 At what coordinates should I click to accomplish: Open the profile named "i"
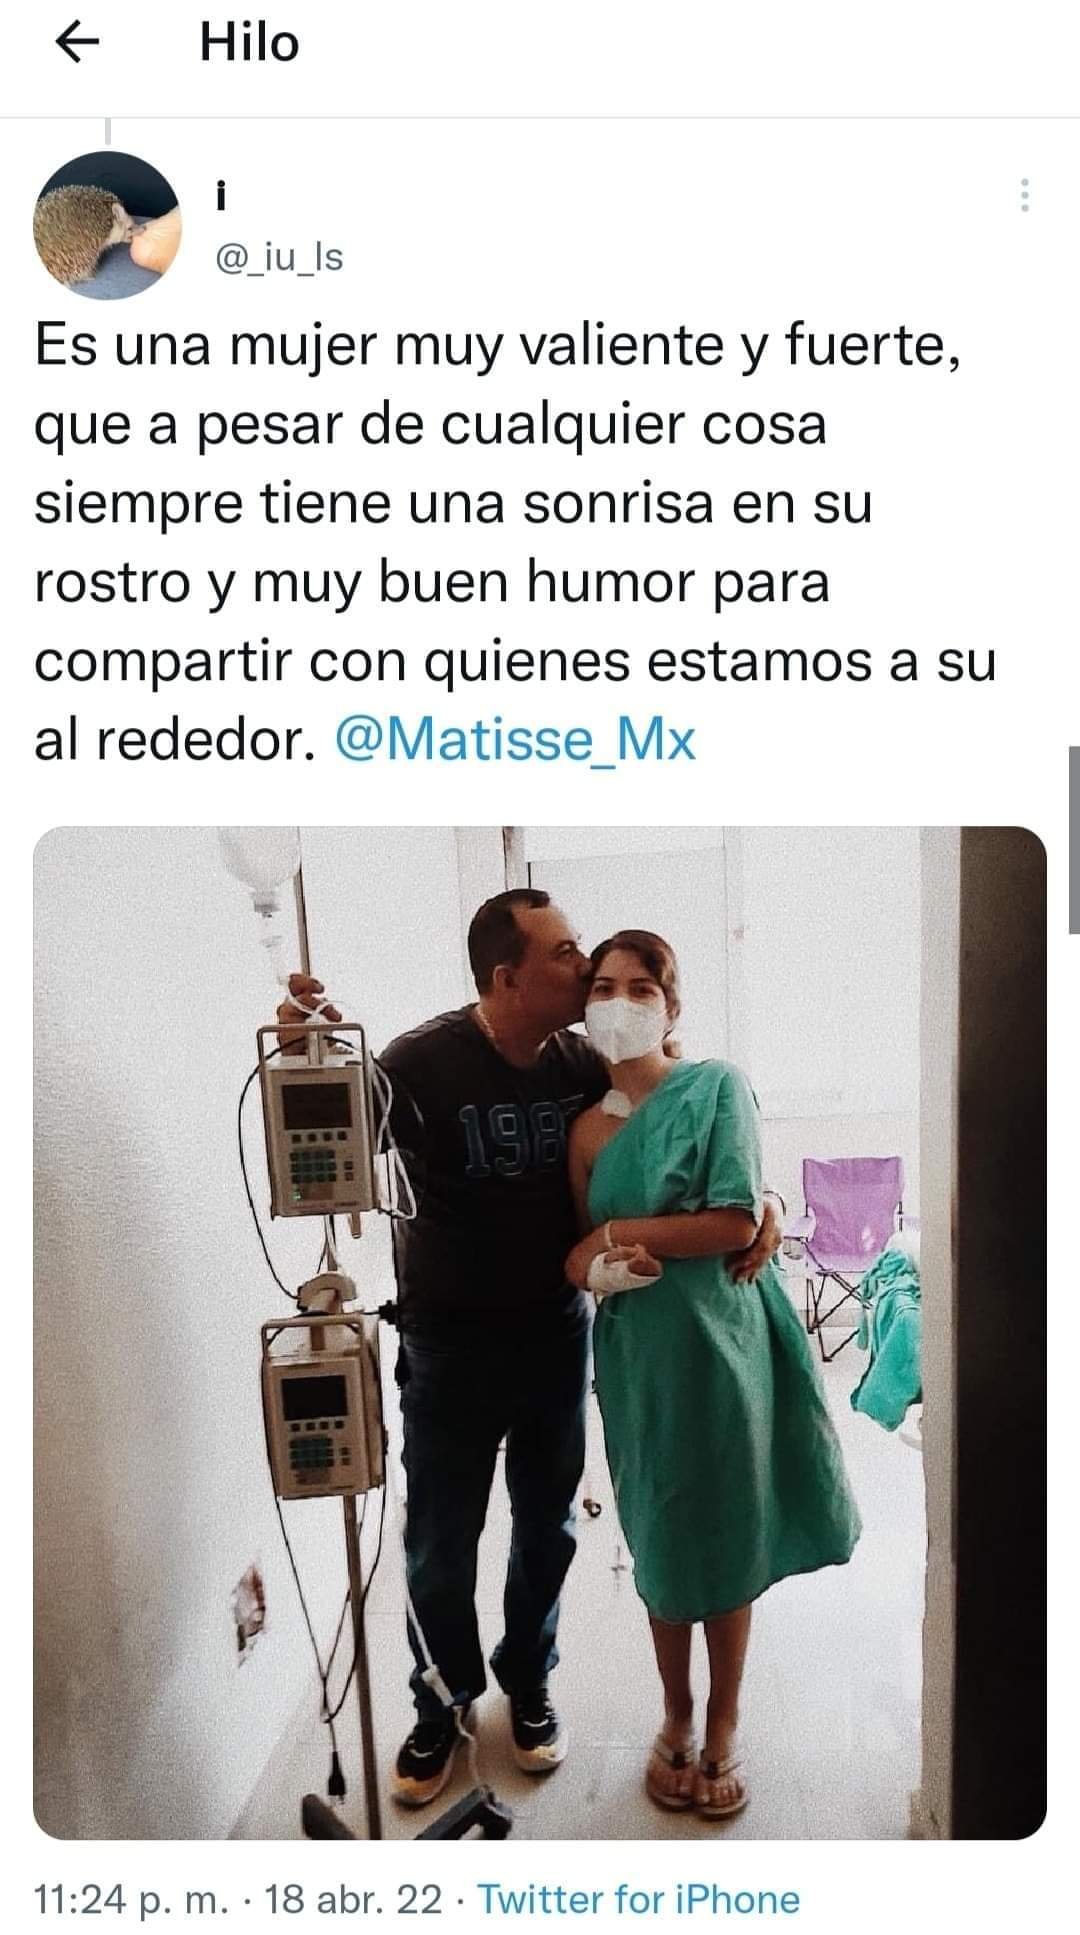pos(221,198)
